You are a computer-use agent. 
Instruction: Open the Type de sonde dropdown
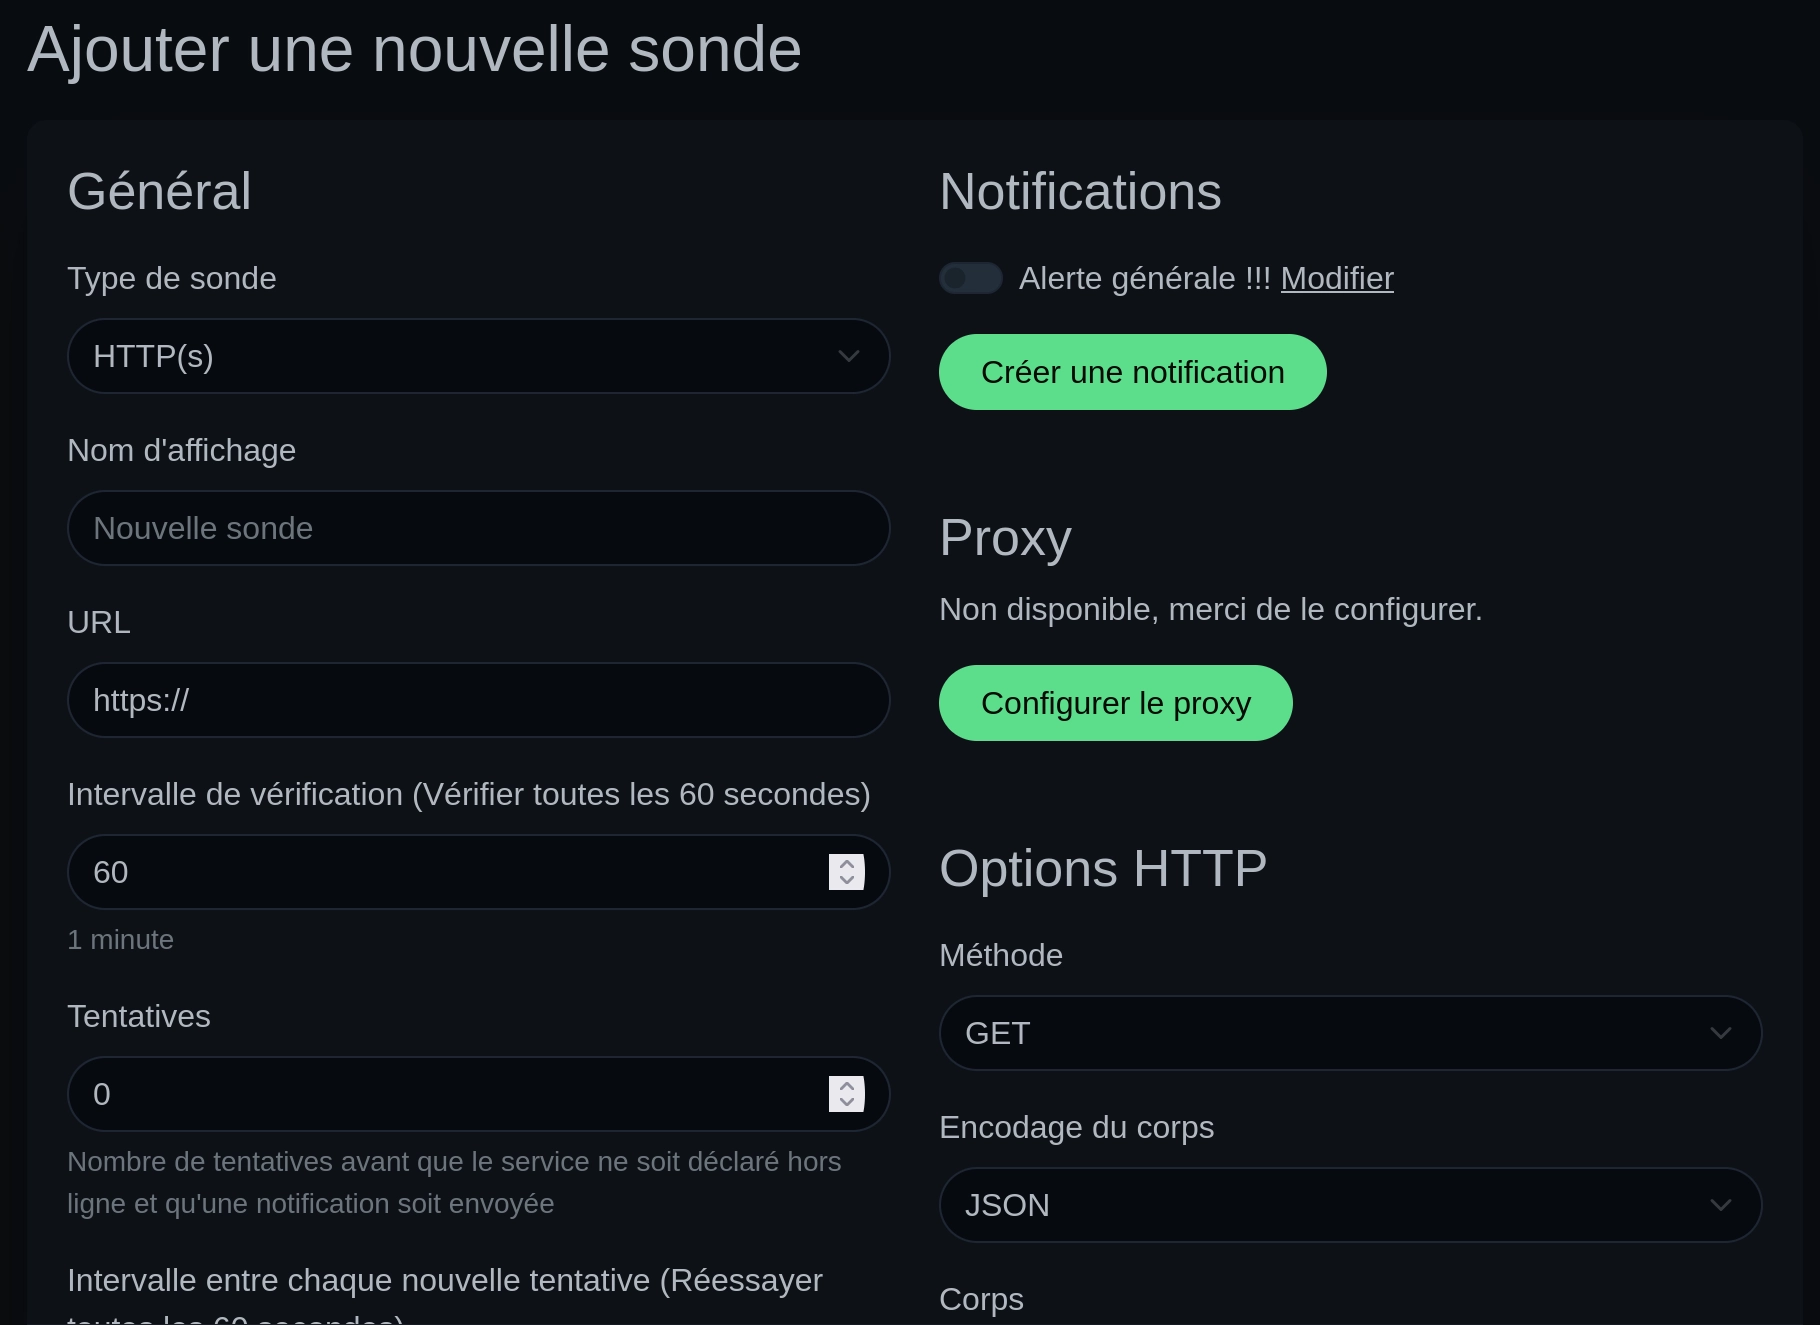coord(478,356)
